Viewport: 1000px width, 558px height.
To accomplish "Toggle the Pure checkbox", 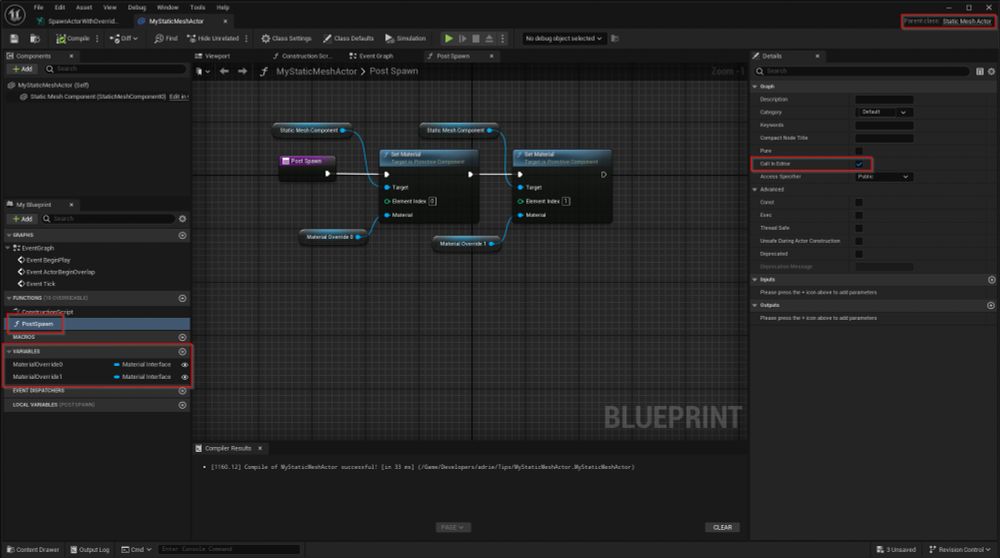I will tap(859, 151).
